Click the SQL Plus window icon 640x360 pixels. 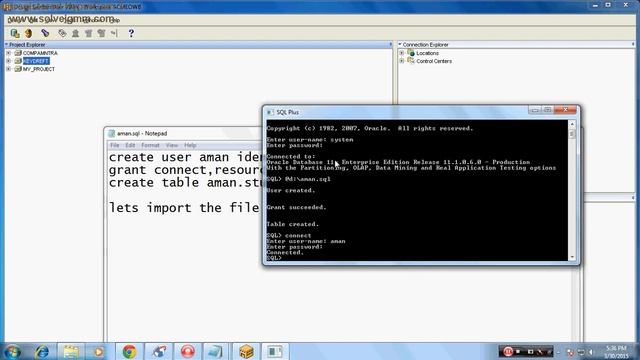270,112
